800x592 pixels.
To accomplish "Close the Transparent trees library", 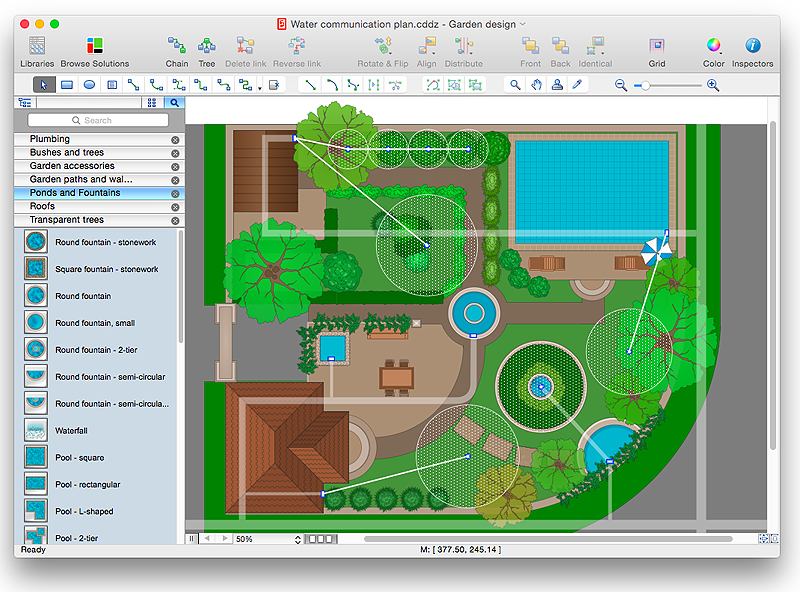I will click(x=175, y=221).
